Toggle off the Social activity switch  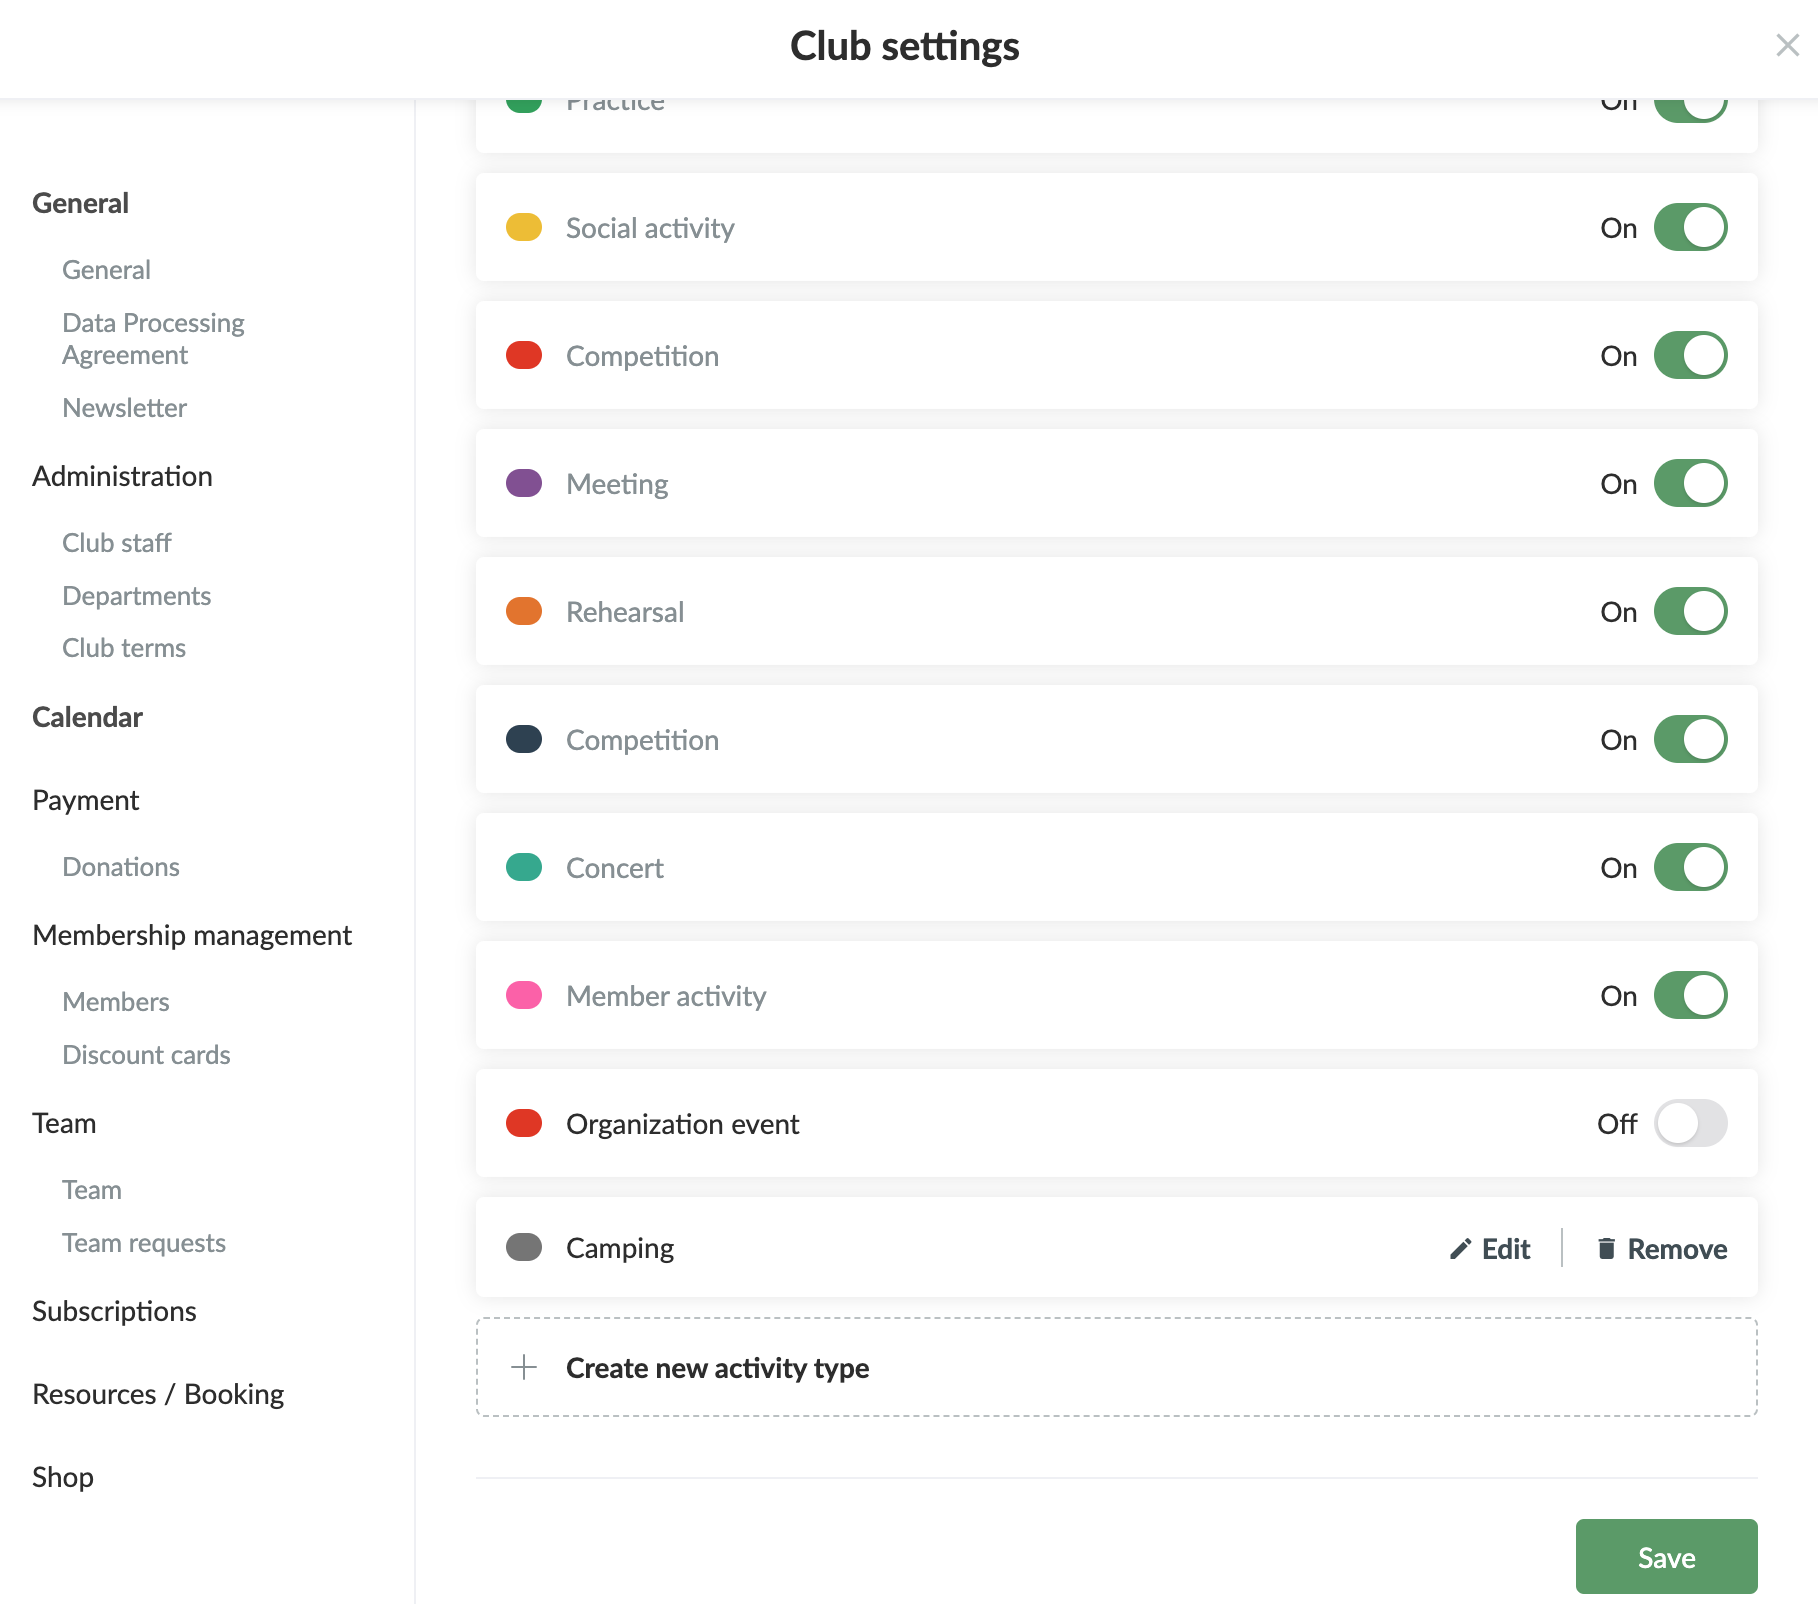pyautogui.click(x=1690, y=228)
